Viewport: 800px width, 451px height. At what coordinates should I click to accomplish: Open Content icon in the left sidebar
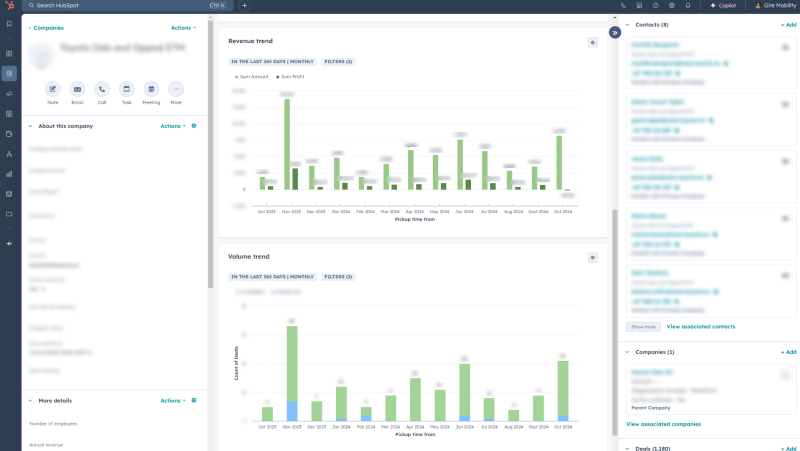click(9, 114)
